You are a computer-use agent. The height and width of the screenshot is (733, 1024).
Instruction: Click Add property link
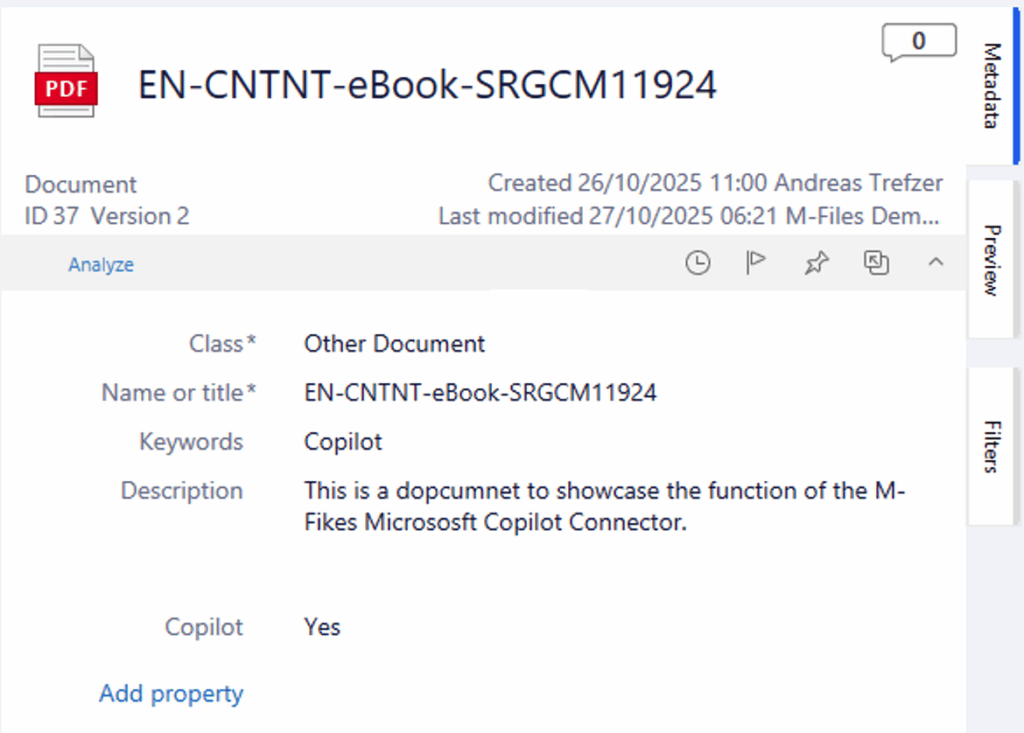point(171,693)
